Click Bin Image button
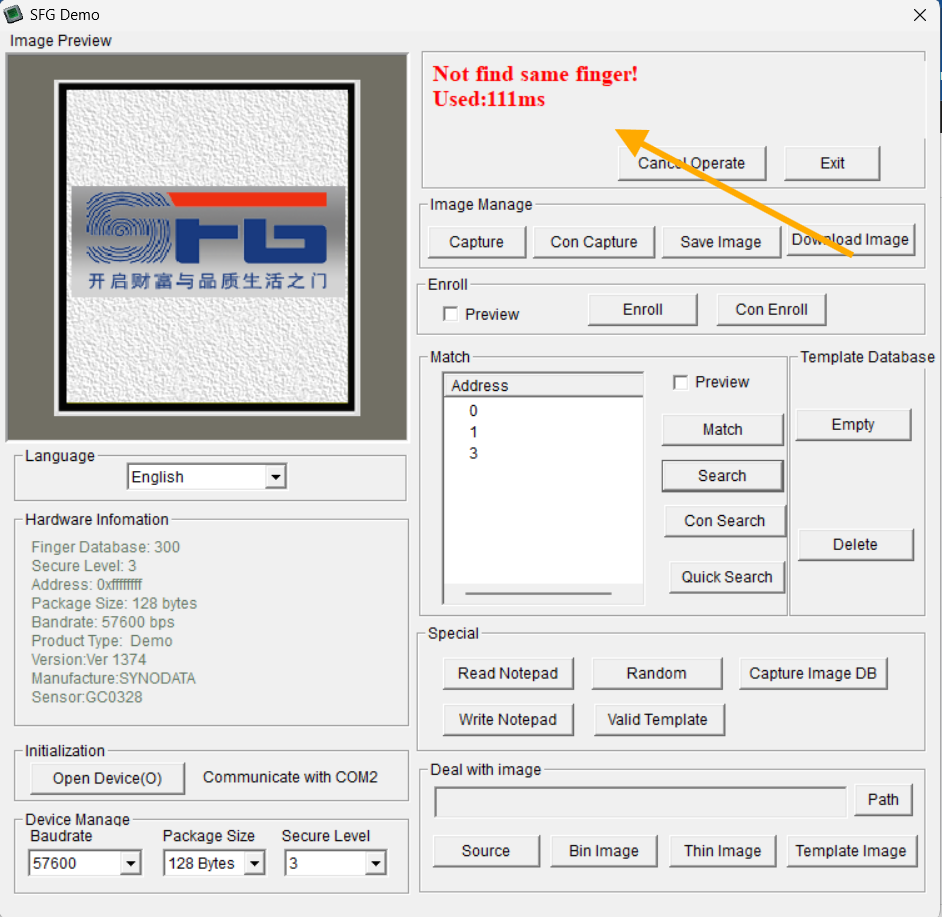The width and height of the screenshot is (942, 917). 604,851
